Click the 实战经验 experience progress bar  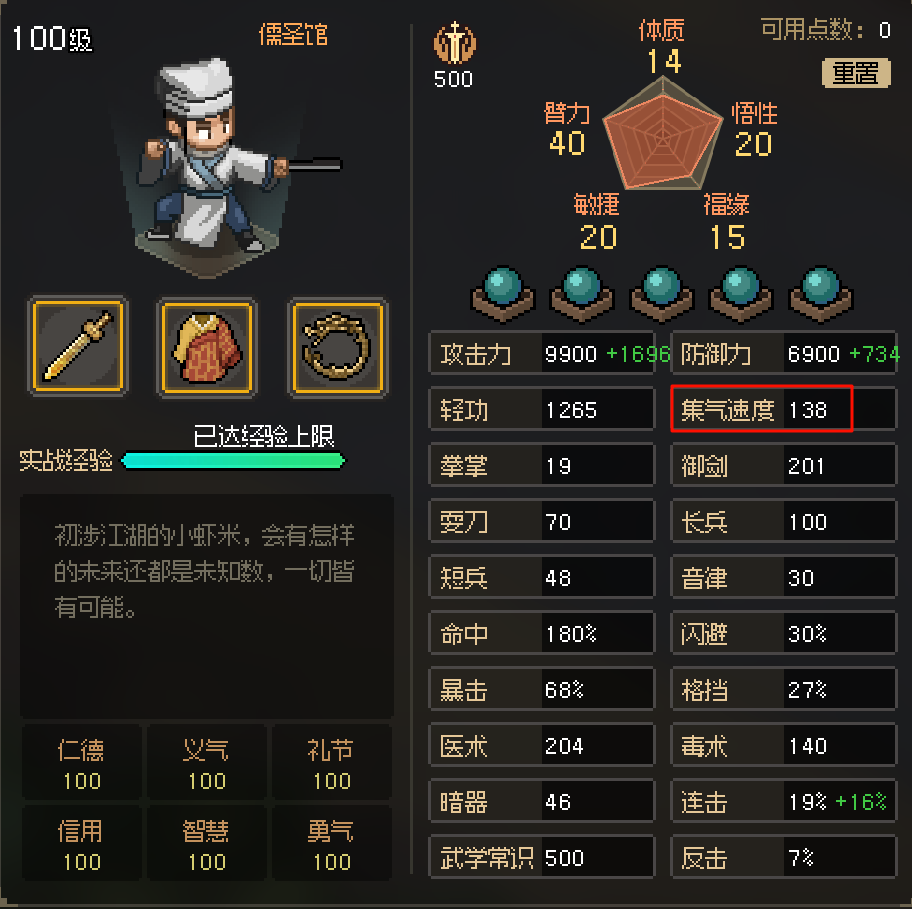pos(233,461)
